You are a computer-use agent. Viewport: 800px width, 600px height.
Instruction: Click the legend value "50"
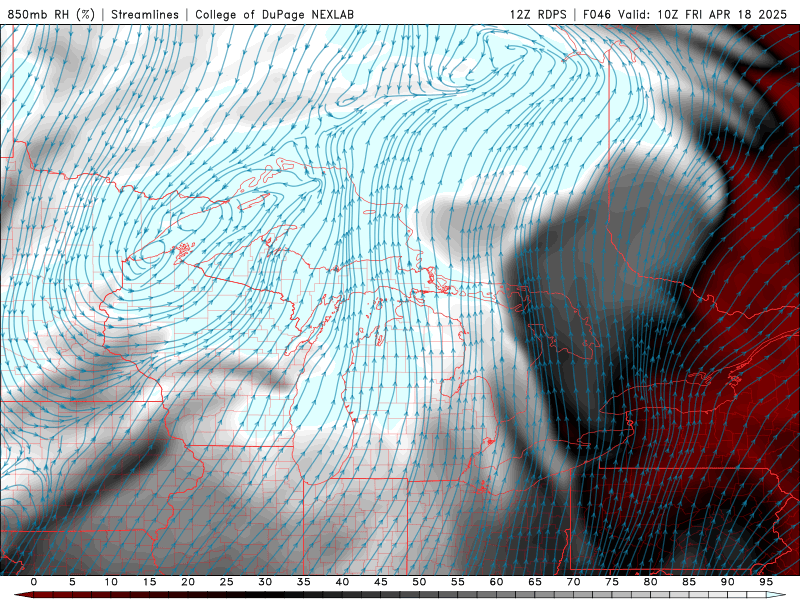419,582
